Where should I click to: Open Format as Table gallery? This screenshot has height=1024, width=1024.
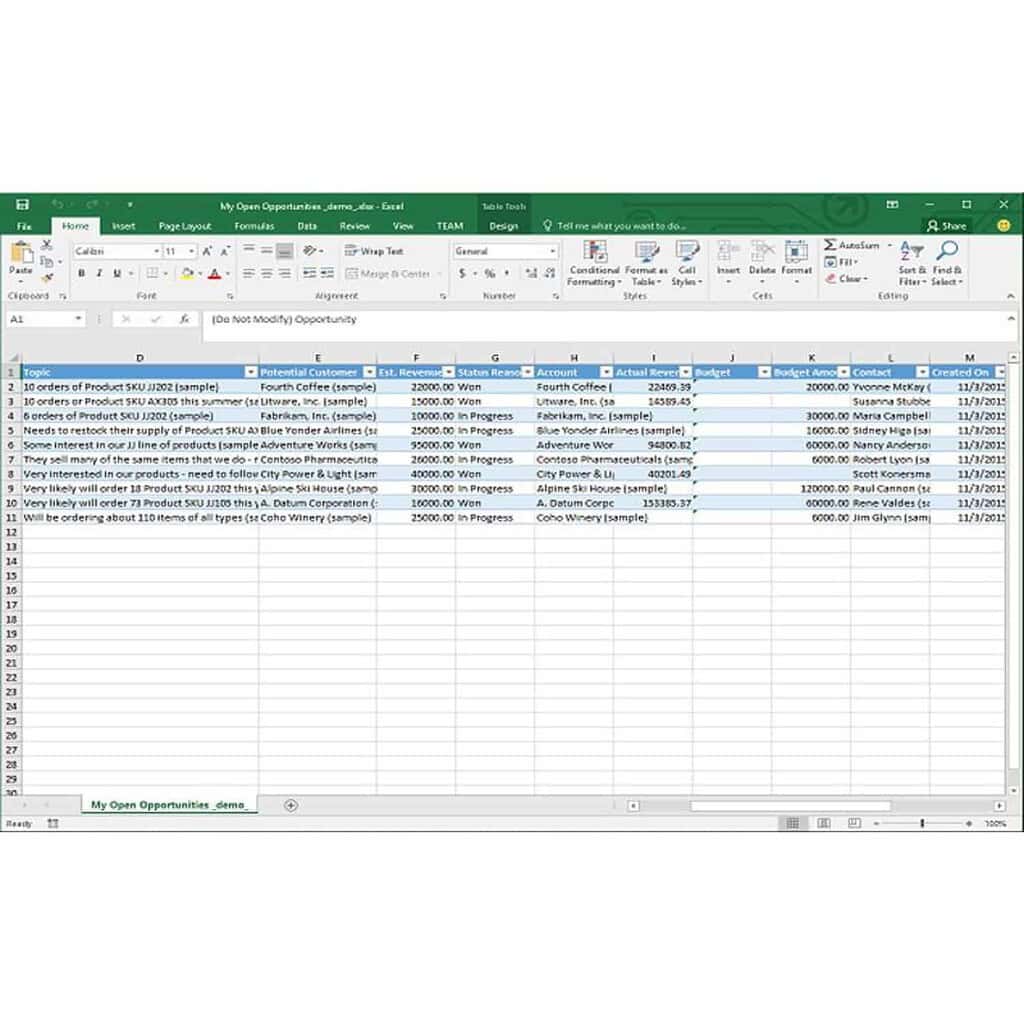tap(647, 263)
